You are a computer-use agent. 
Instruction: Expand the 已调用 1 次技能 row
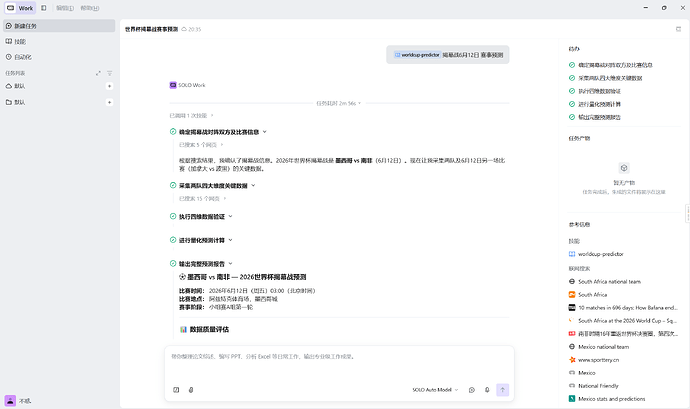click(191, 116)
